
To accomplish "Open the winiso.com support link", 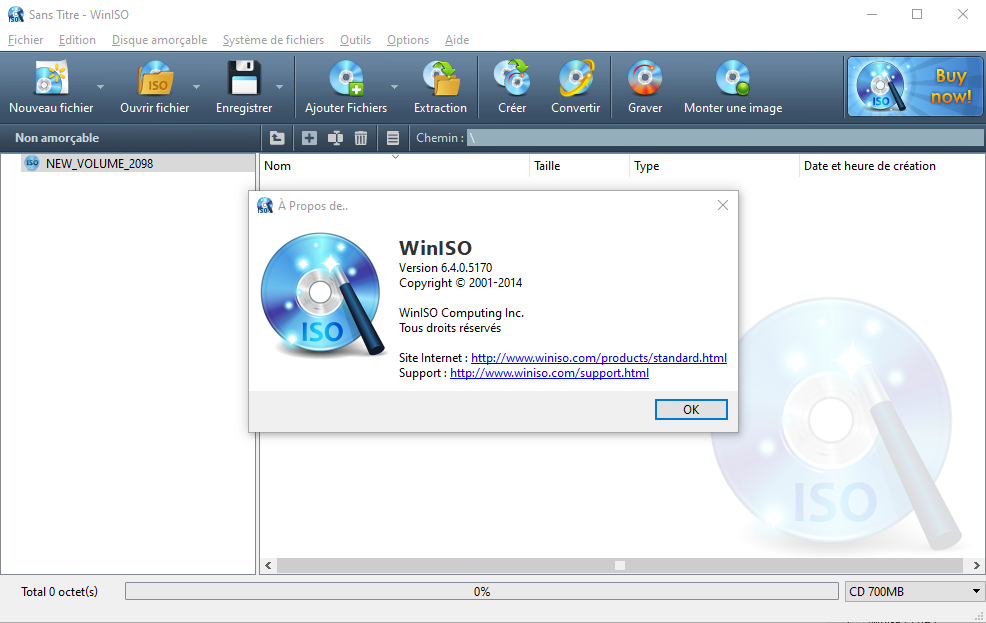I will tap(549, 373).
